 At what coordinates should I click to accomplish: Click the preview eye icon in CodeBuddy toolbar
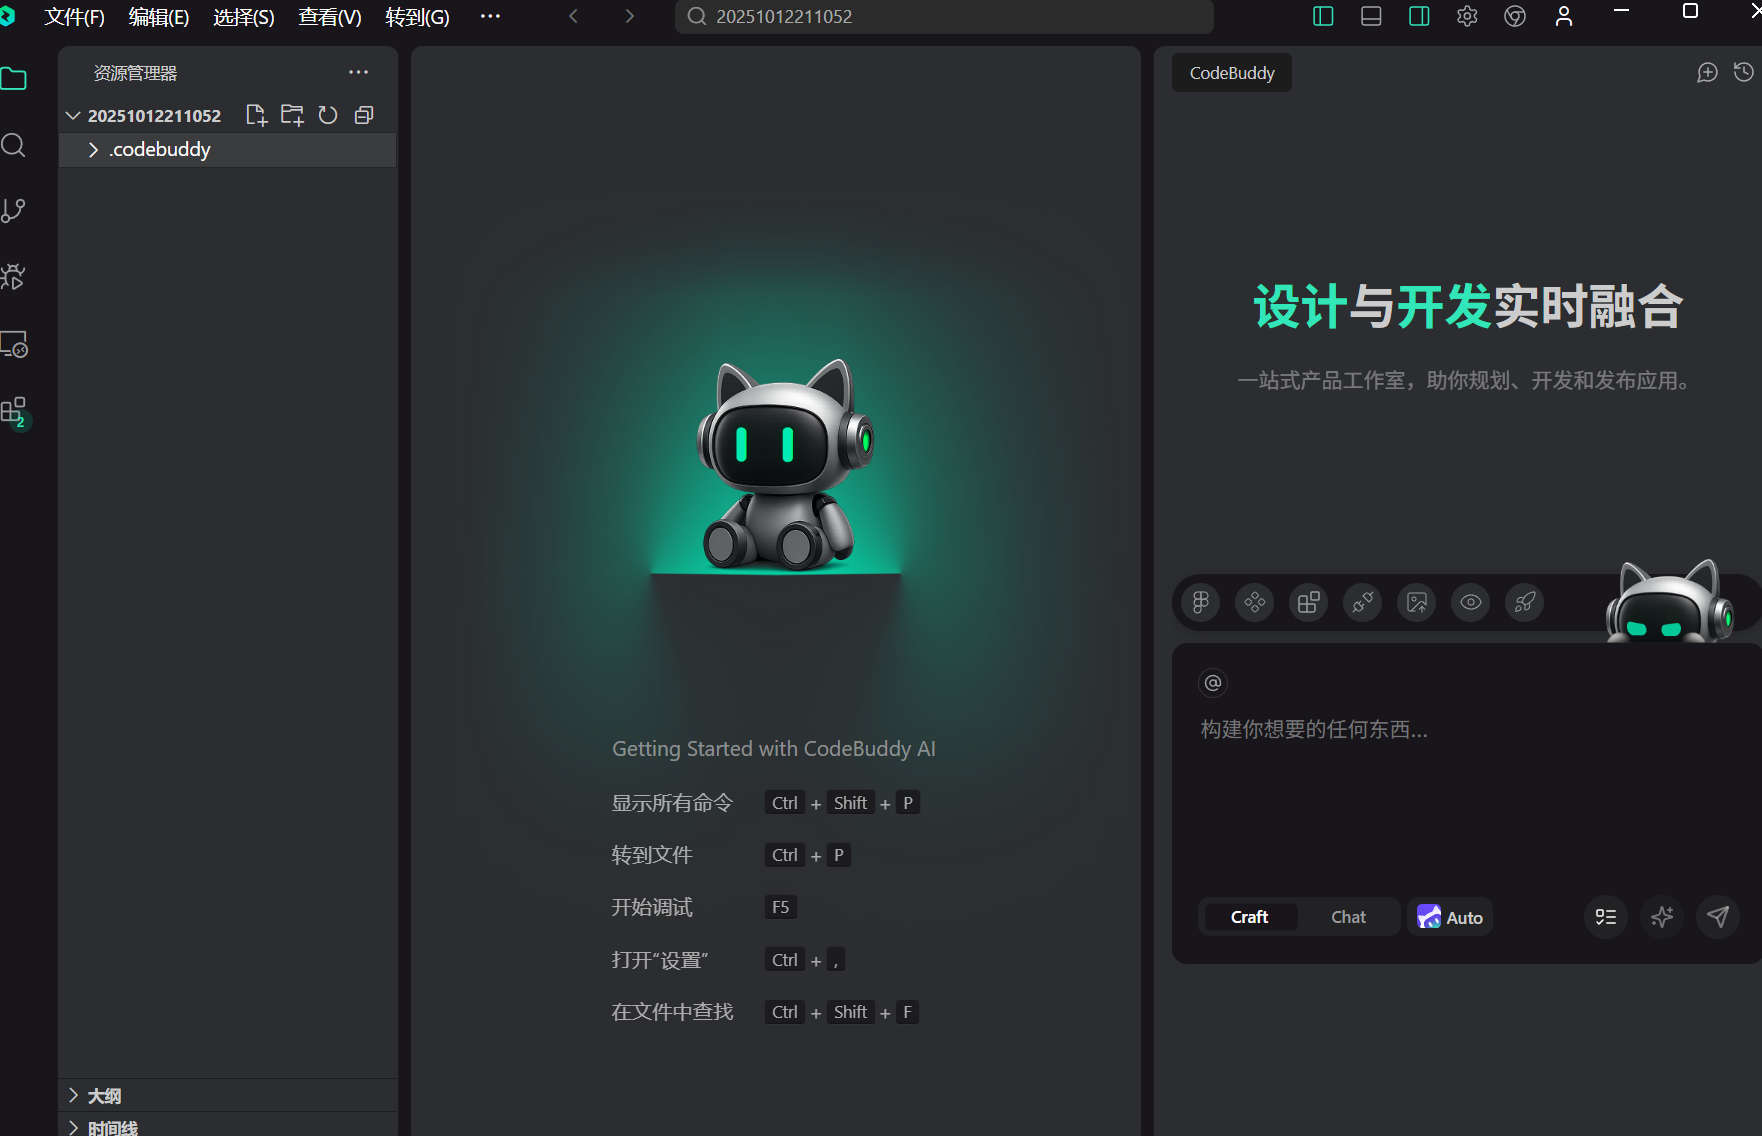pos(1470,602)
